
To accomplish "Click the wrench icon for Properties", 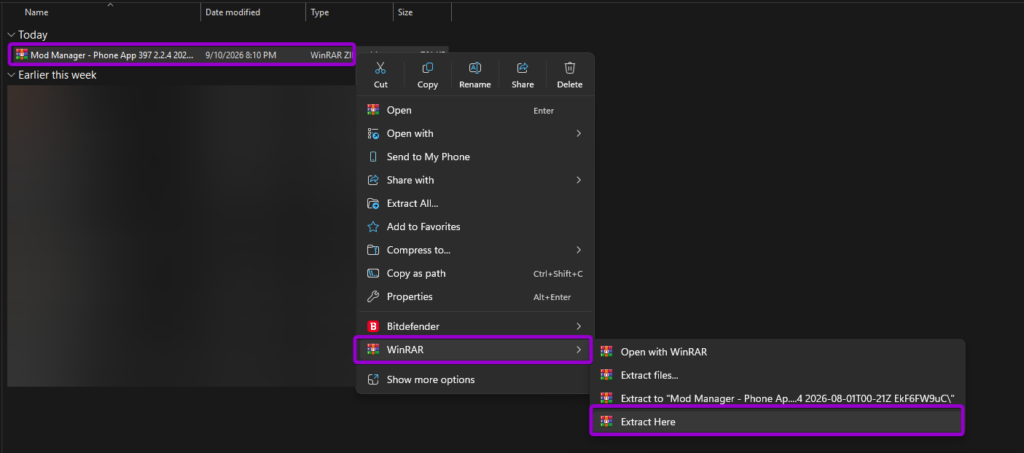I will 374,296.
